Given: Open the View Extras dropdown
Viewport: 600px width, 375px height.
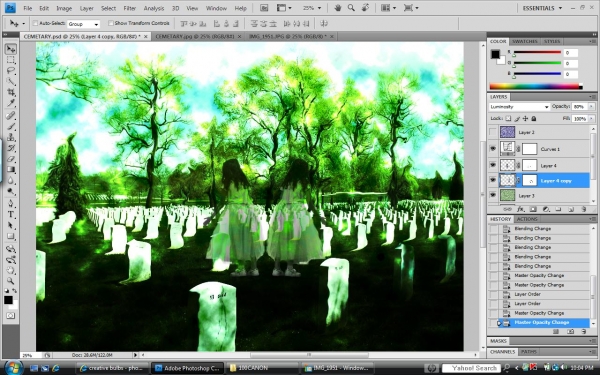Looking at the screenshot, I should [284, 8].
